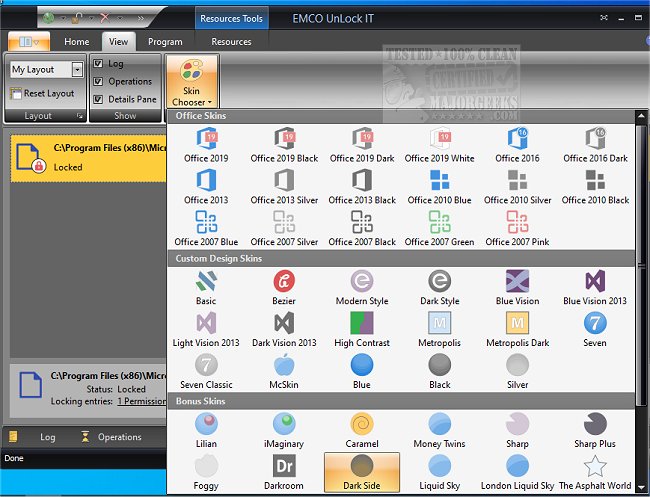Select The Asphalt World skin
The height and width of the screenshot is (497, 650).
(595, 472)
